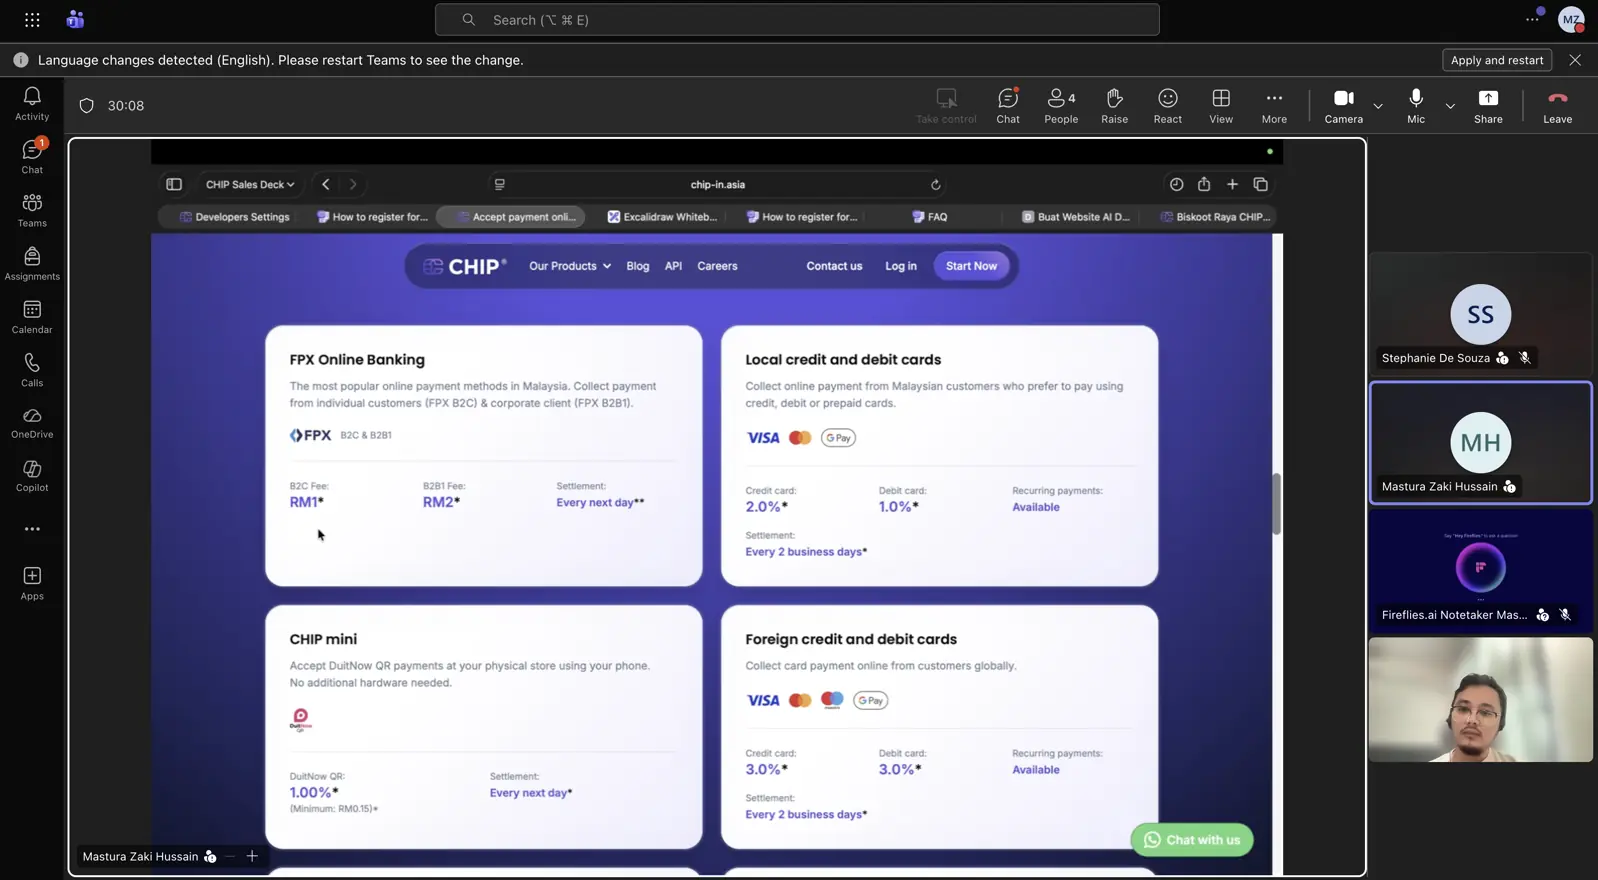
Task: Expand microphone device options arrow
Action: 1450,106
